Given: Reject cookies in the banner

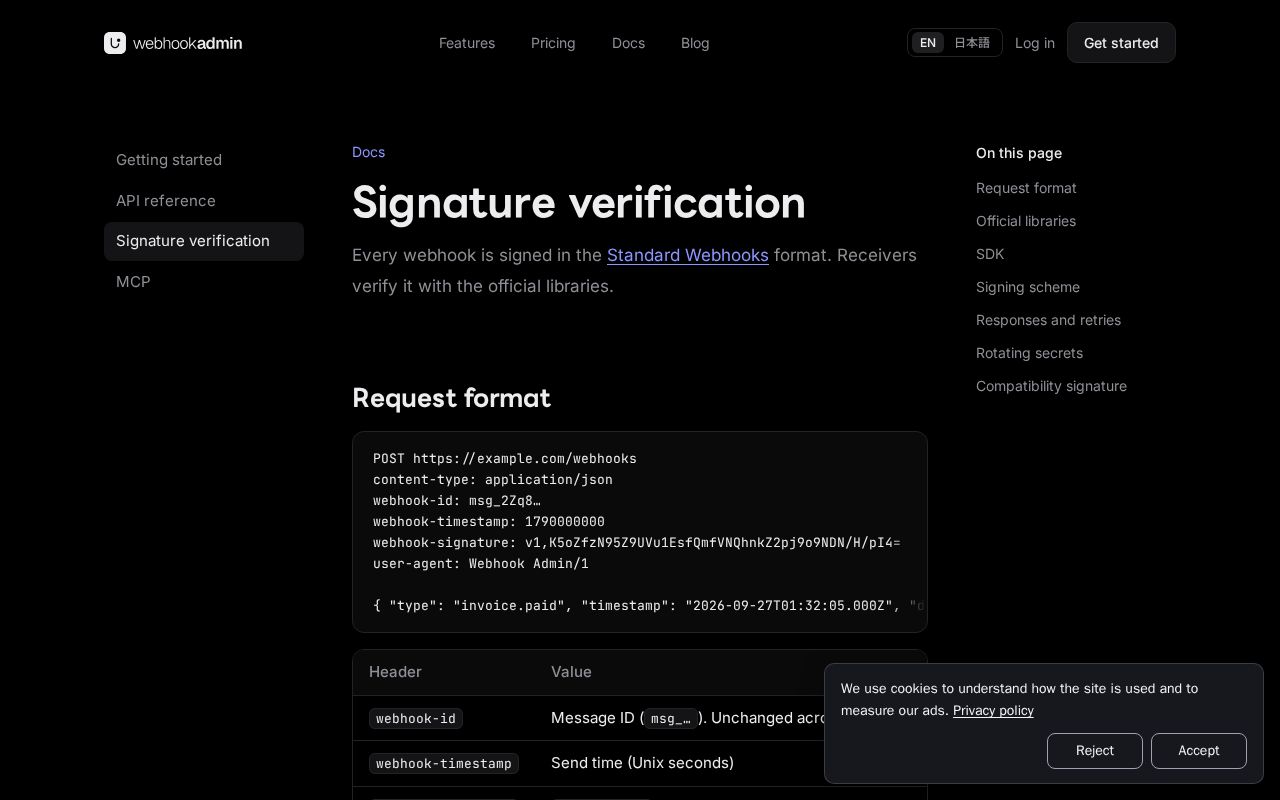Looking at the screenshot, I should 1095,751.
